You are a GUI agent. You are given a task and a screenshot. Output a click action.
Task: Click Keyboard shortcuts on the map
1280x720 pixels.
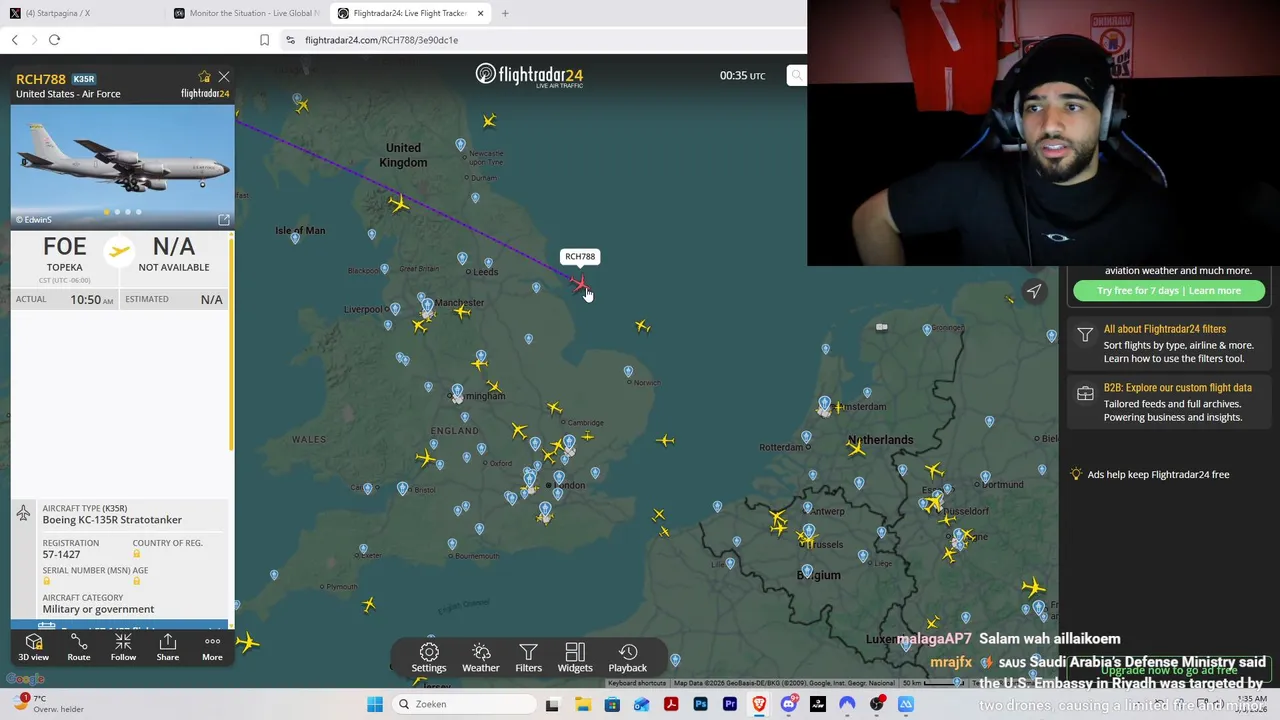[637, 683]
